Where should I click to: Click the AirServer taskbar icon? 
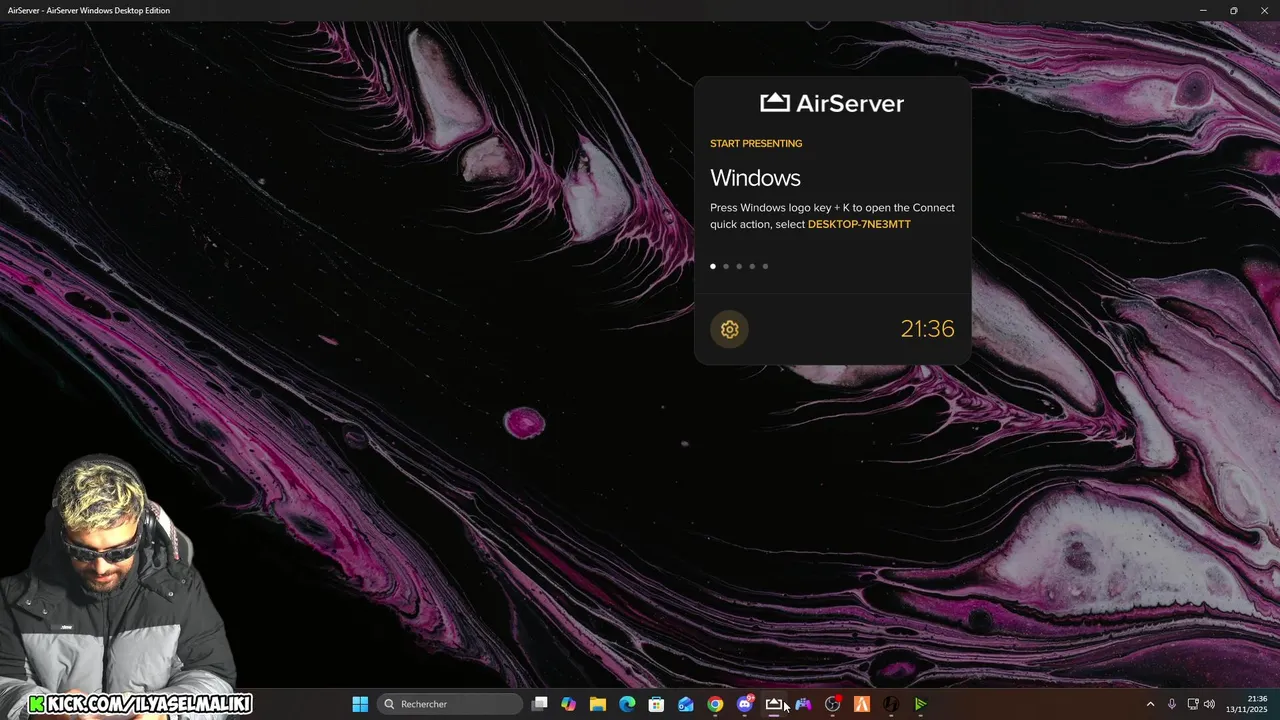tap(774, 704)
